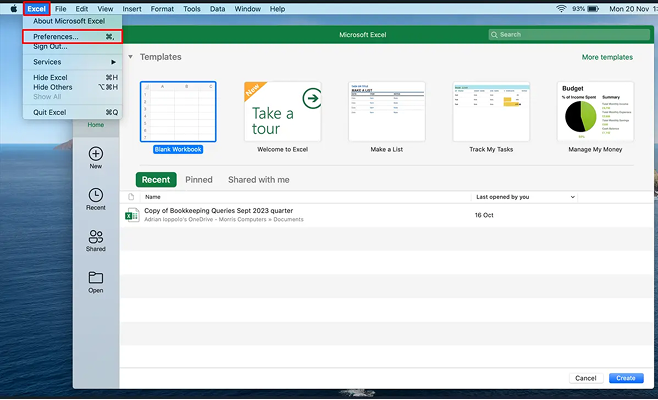658x400 pixels.
Task: Choose Hide Others menu item
Action: coord(72,87)
